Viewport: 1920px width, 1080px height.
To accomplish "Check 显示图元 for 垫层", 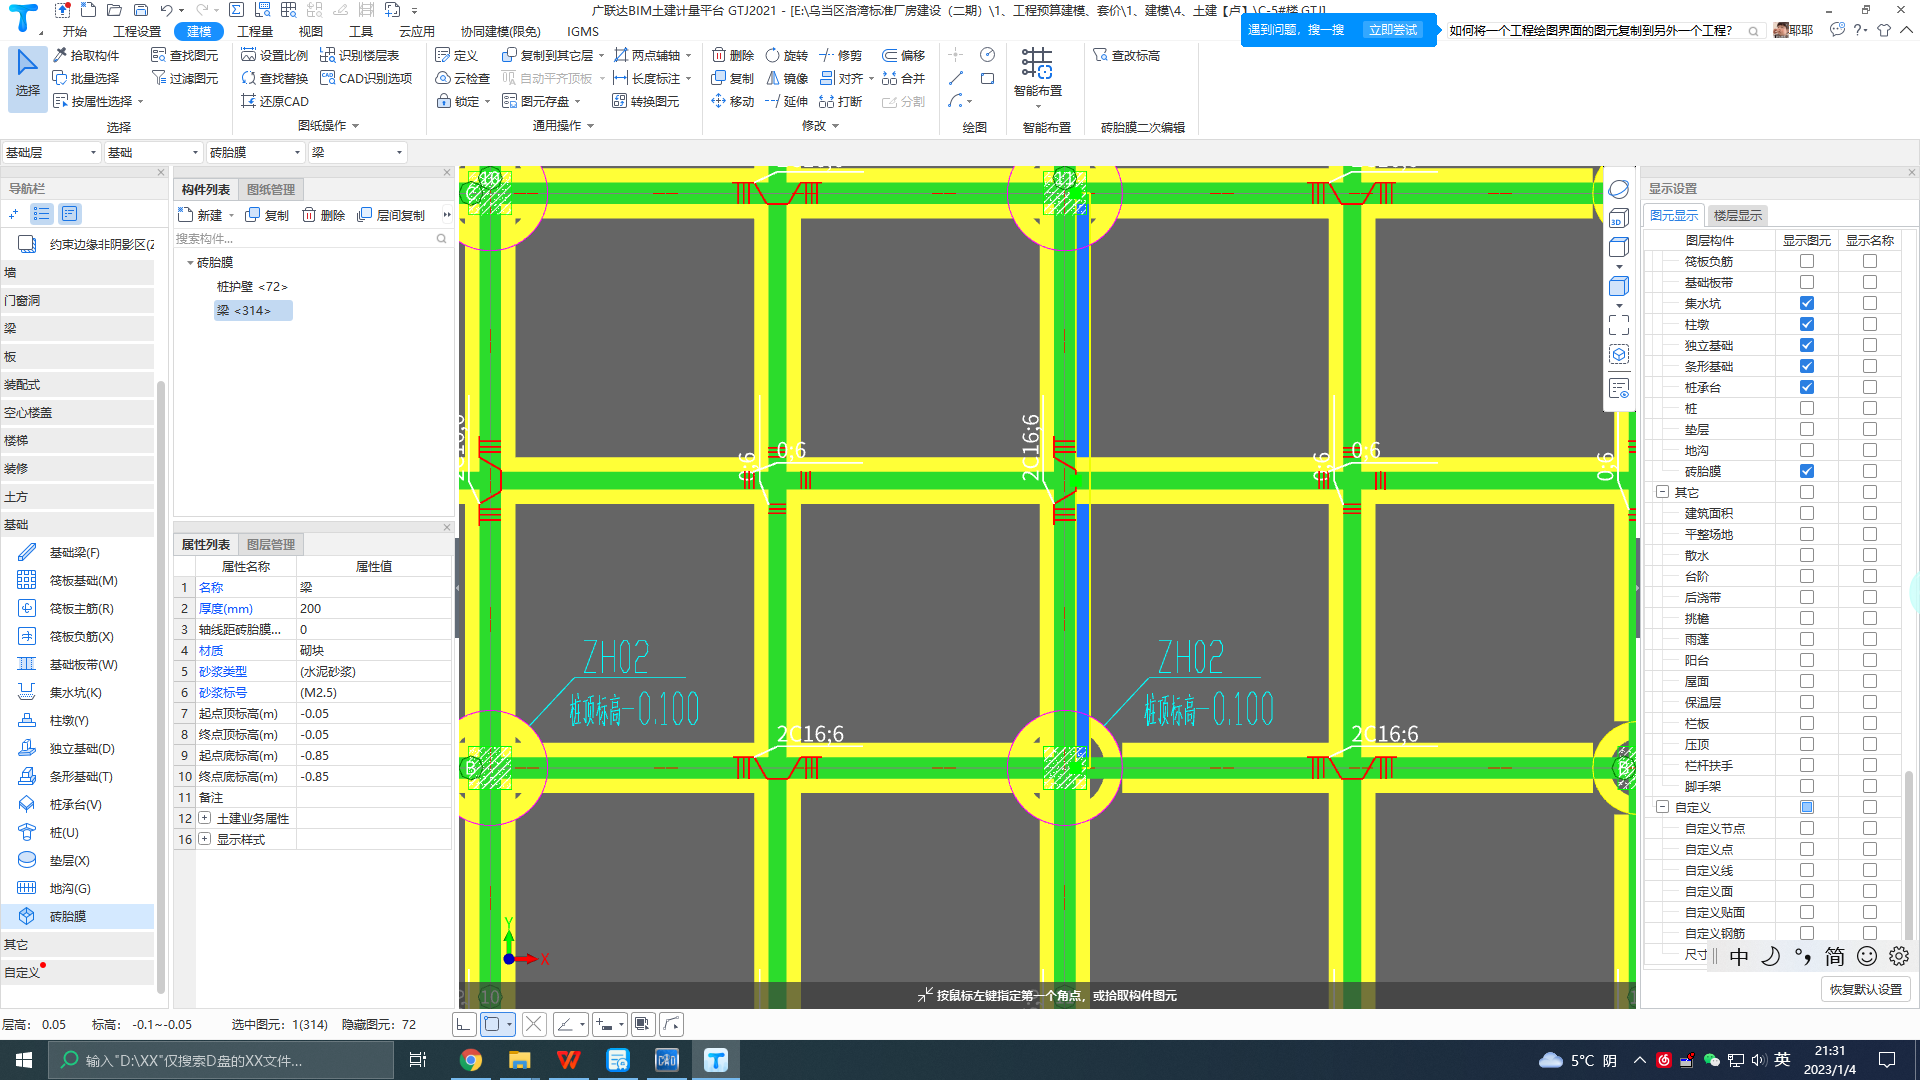I will 1806,429.
